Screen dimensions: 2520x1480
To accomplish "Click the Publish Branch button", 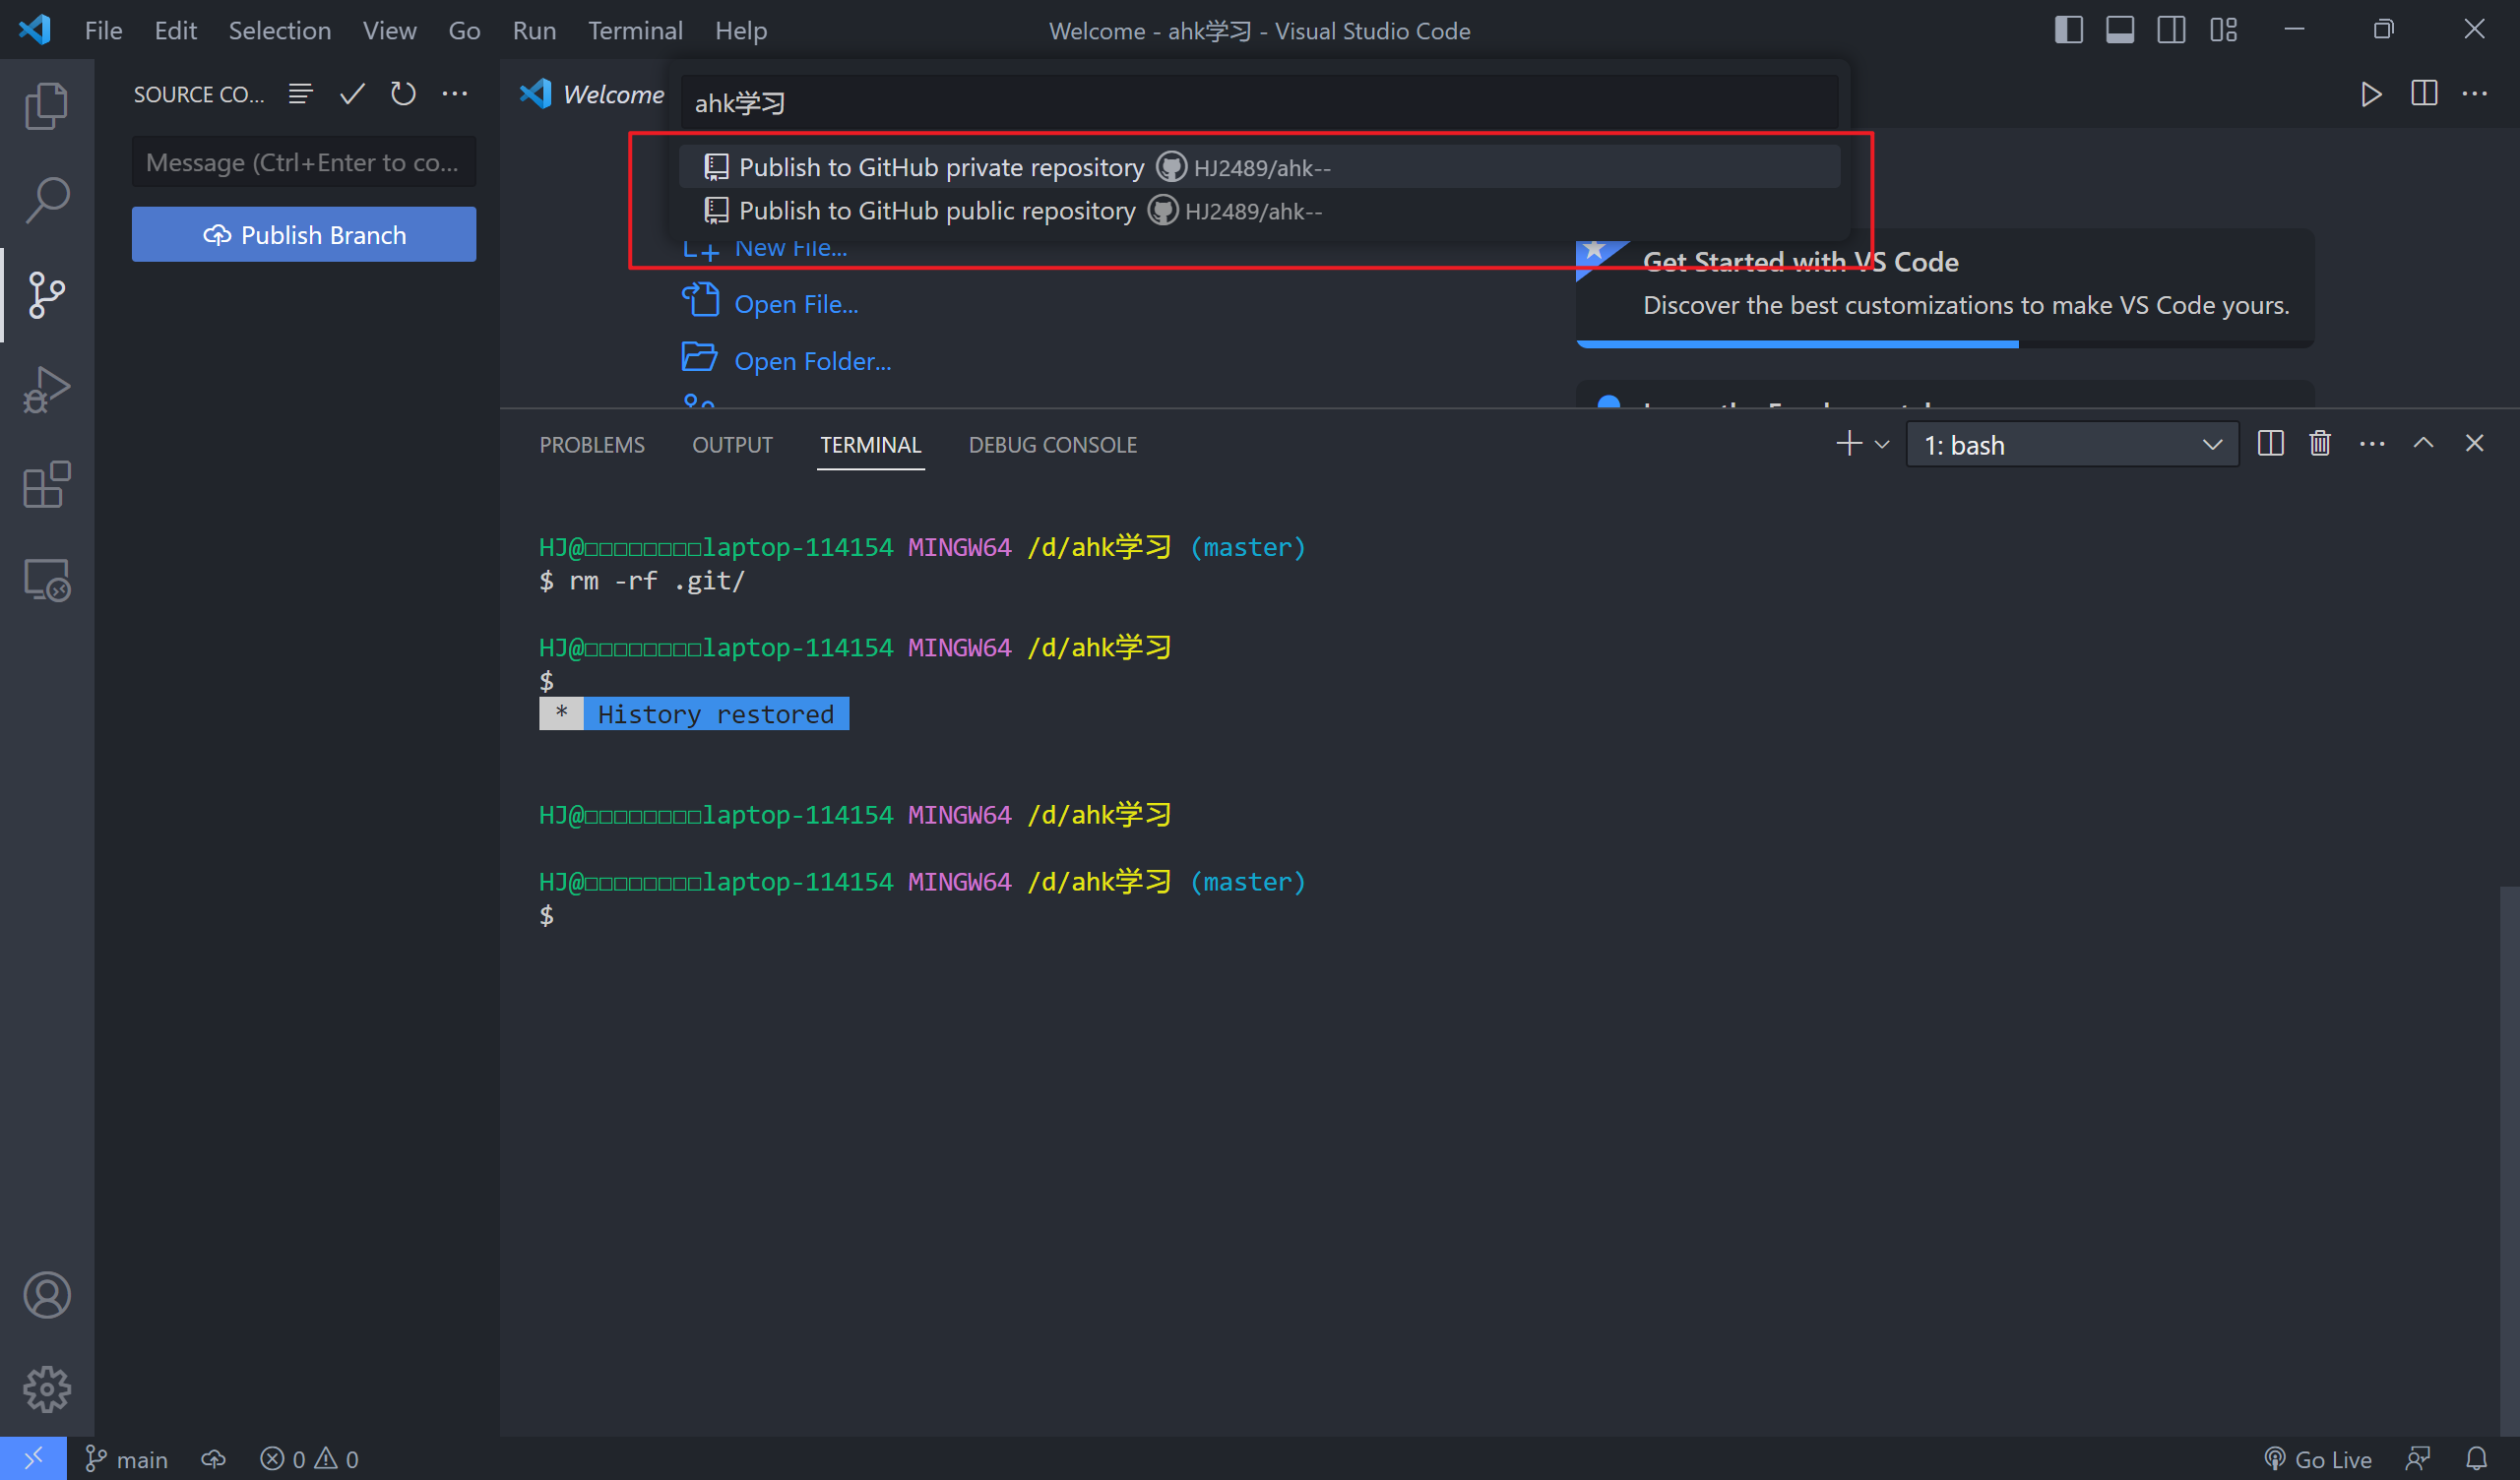I will [304, 234].
